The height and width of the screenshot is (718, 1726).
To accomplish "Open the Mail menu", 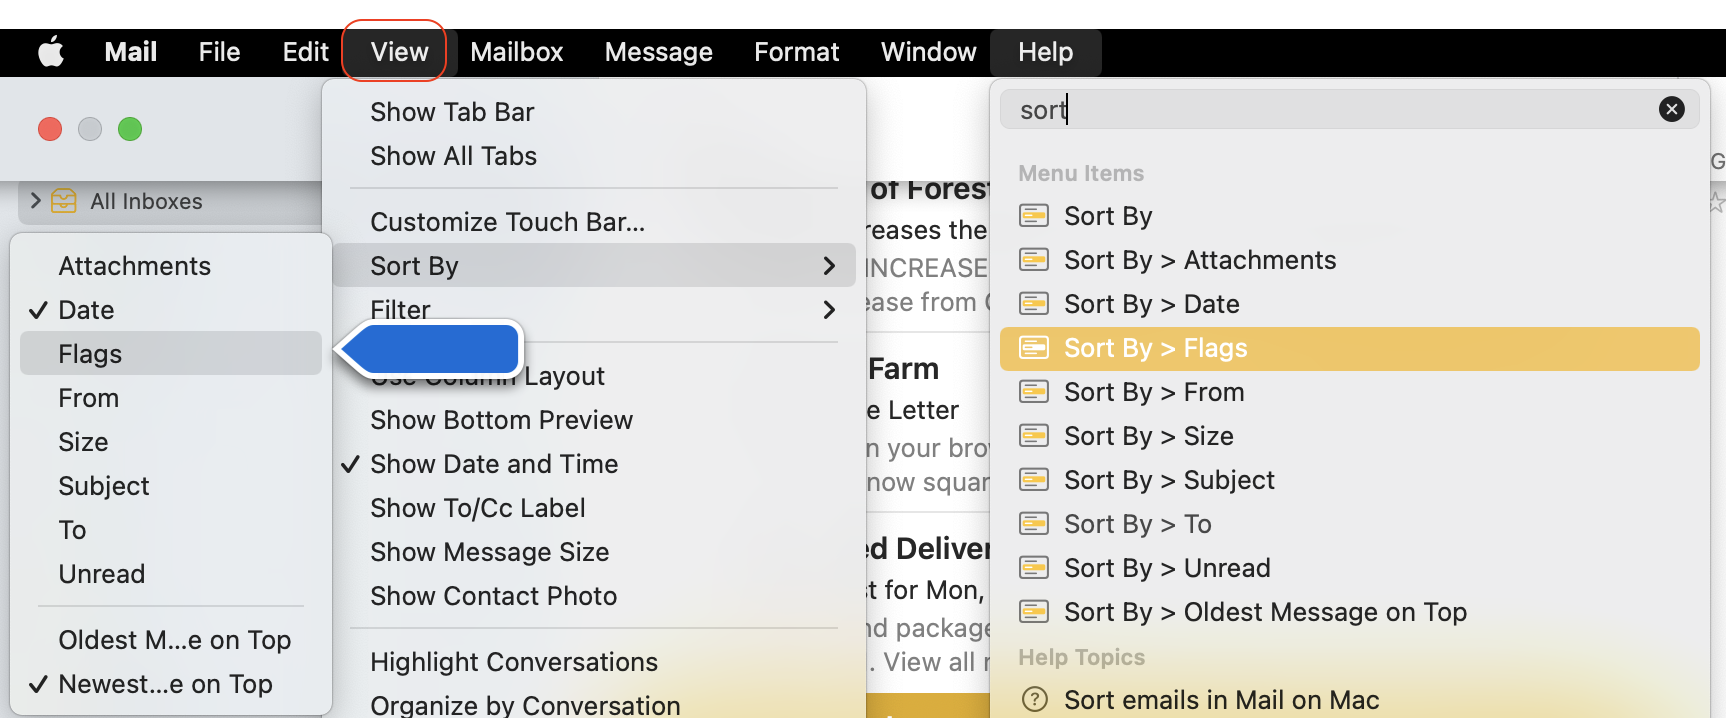I will pyautogui.click(x=131, y=52).
